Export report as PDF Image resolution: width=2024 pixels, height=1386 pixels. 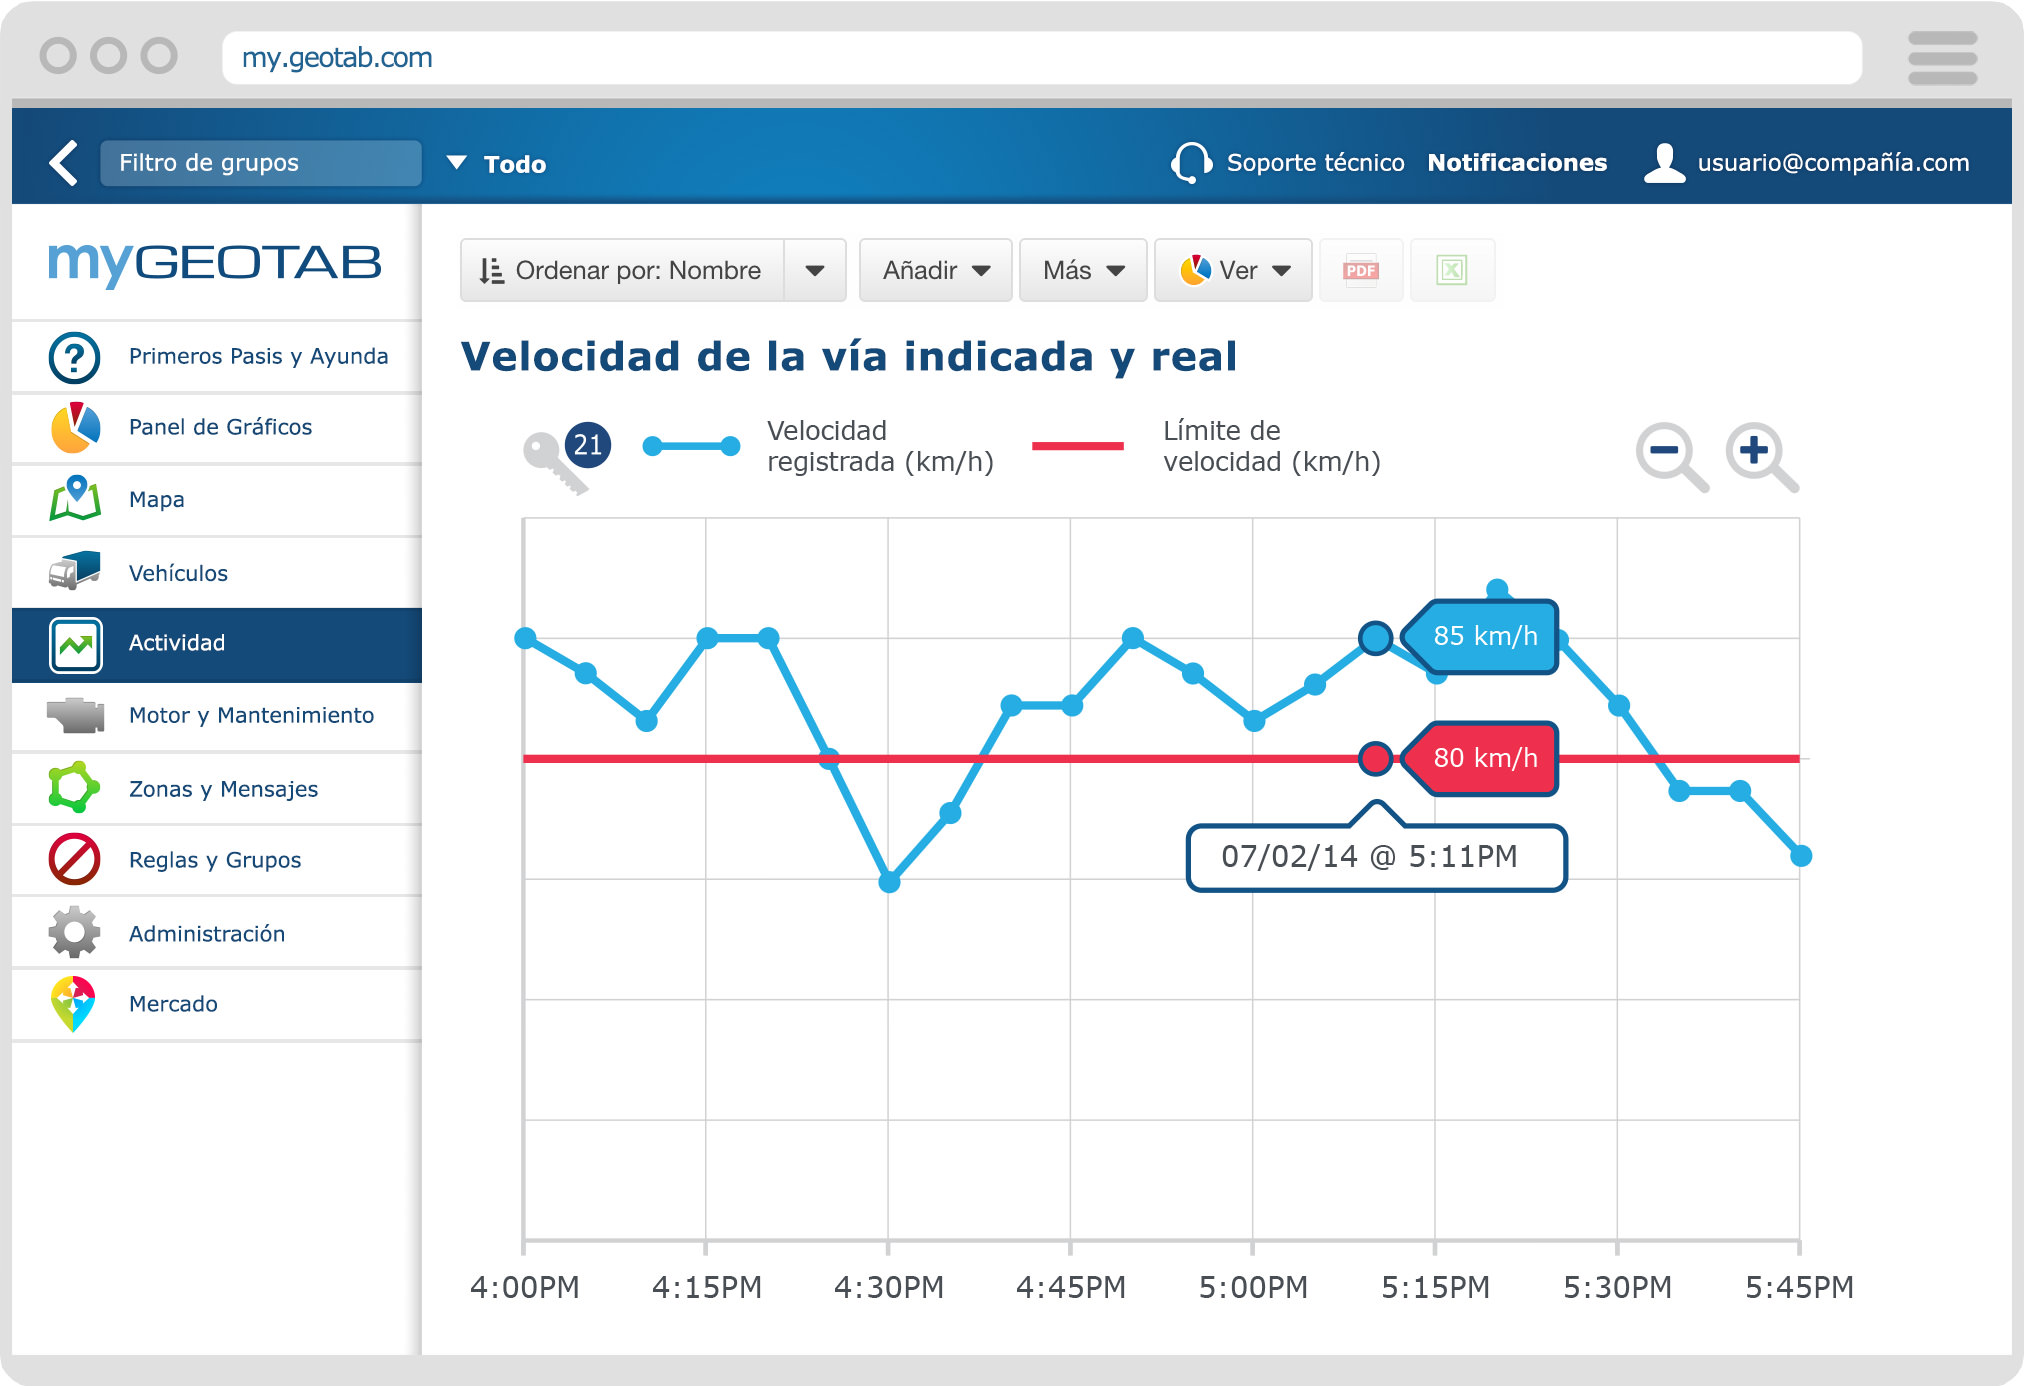point(1361,270)
